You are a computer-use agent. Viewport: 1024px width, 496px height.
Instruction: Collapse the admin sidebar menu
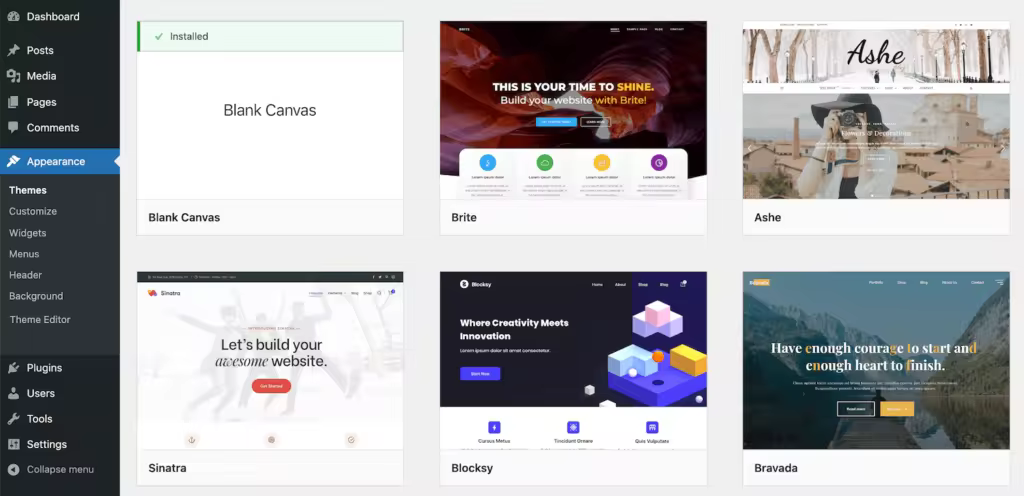click(x=60, y=469)
